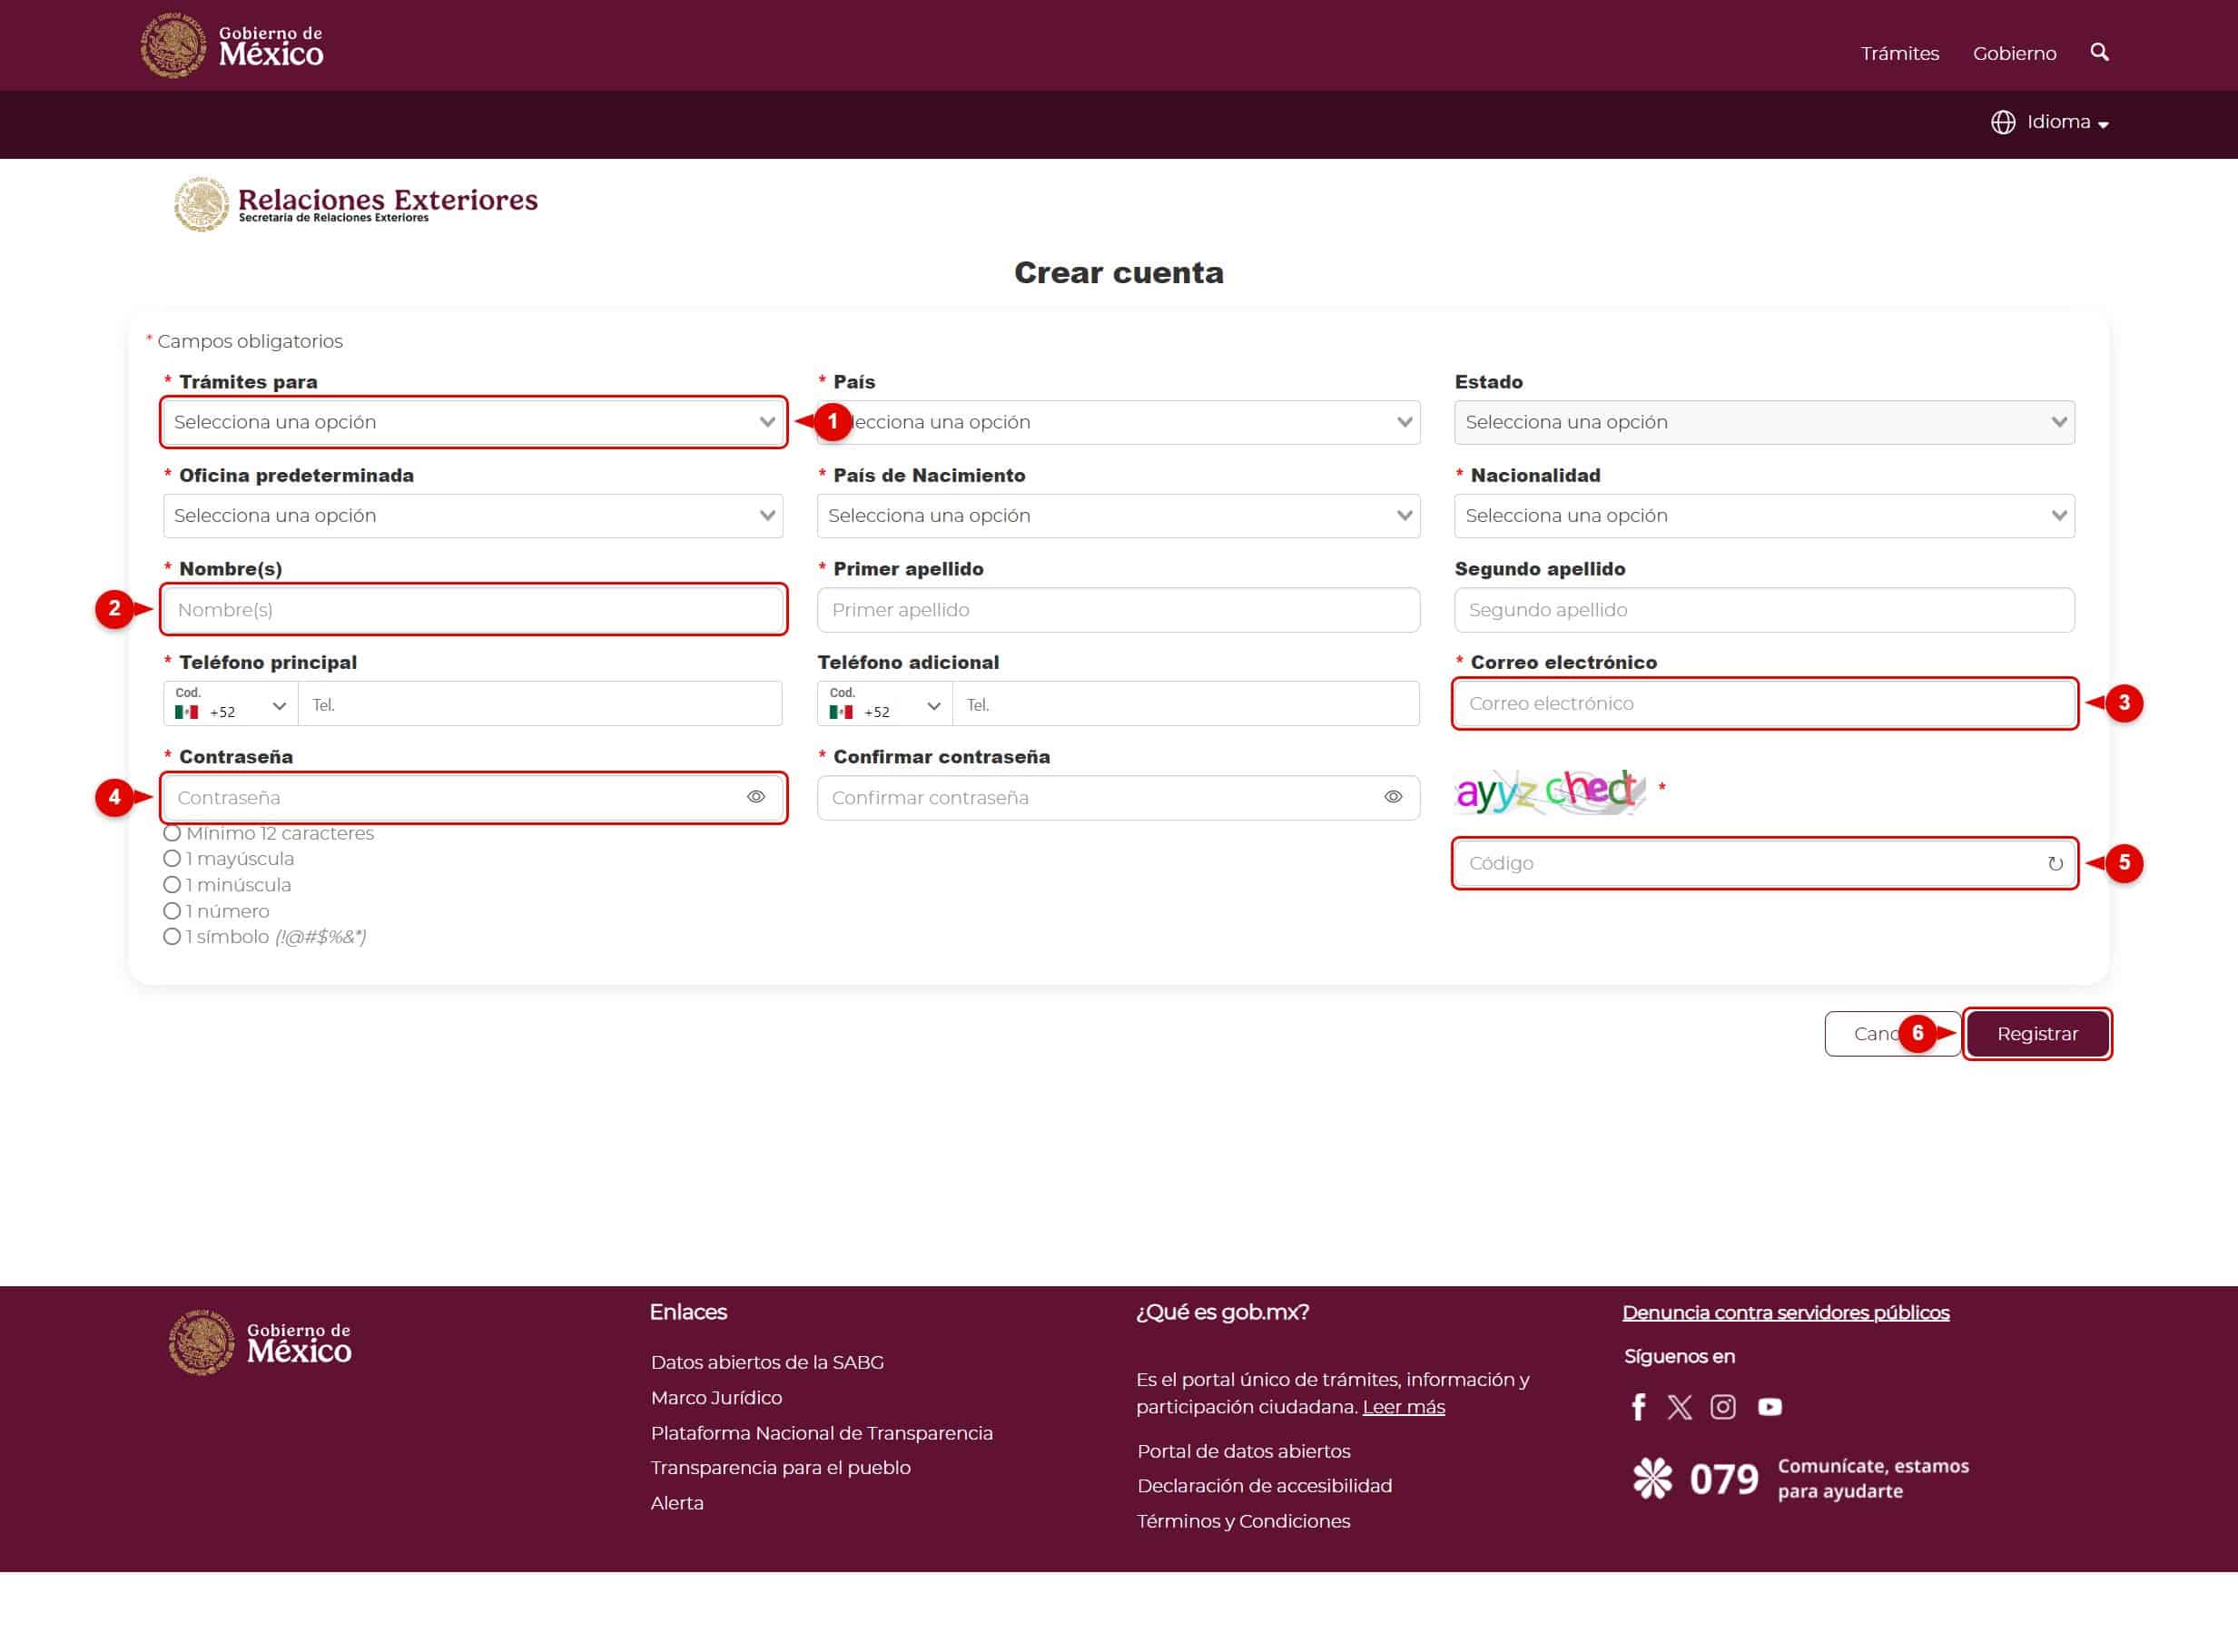Click the ¿Qué es gob.mx? heading
The image size is (2238, 1652).
tap(1222, 1313)
